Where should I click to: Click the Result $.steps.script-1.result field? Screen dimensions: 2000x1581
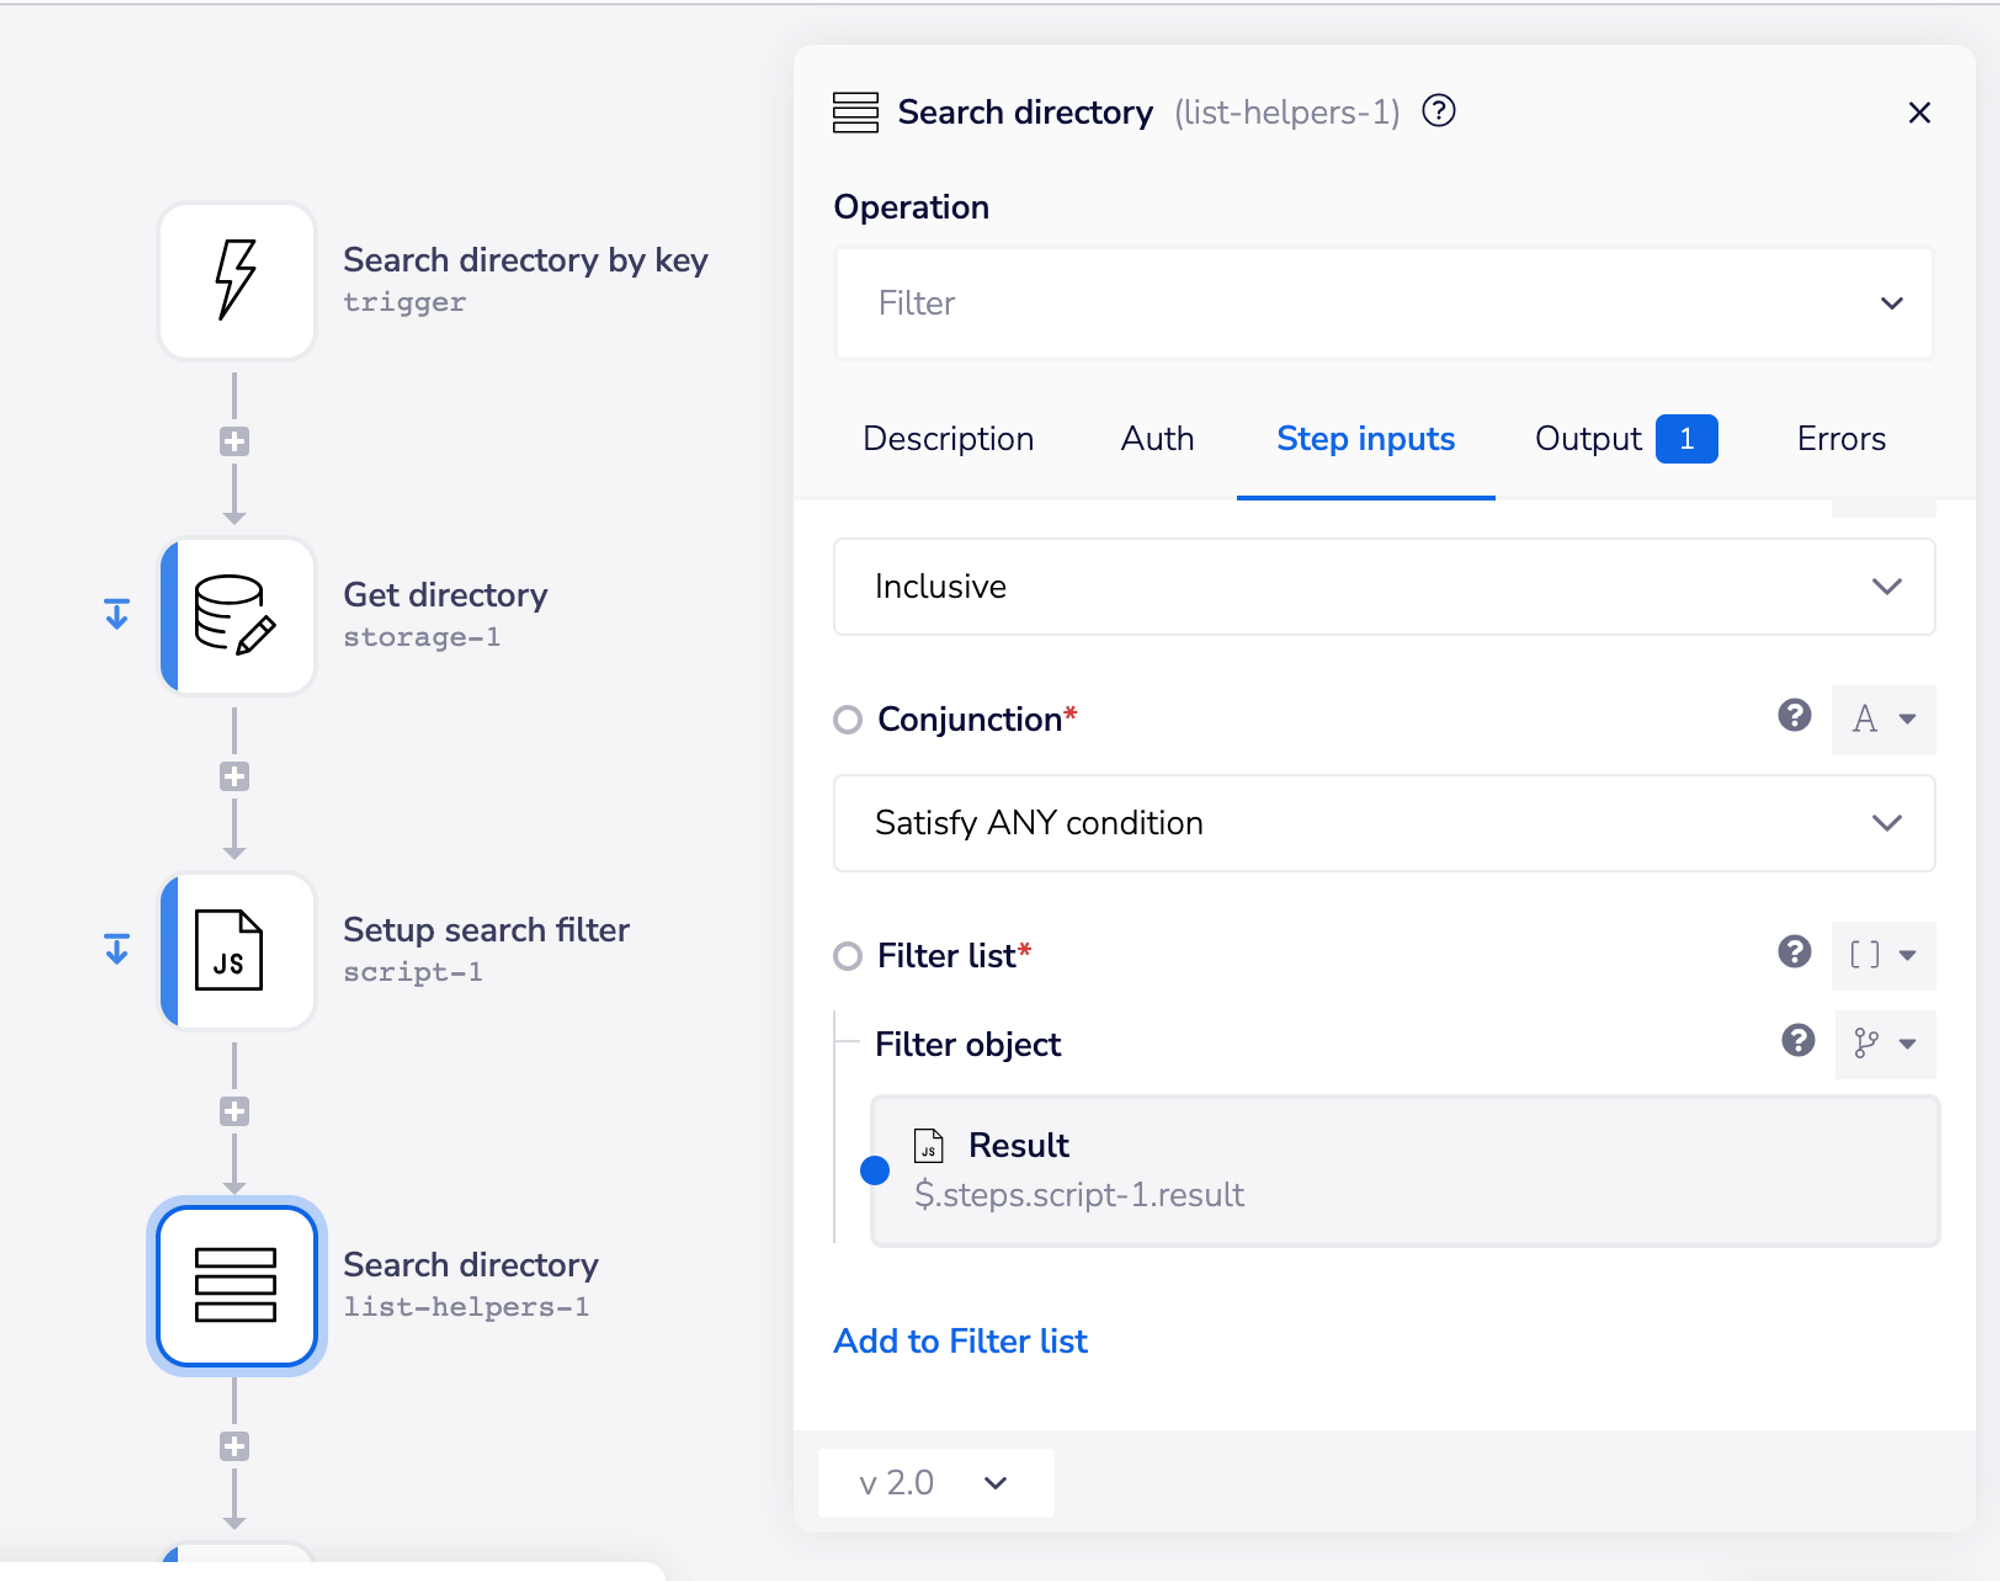click(x=1404, y=1170)
